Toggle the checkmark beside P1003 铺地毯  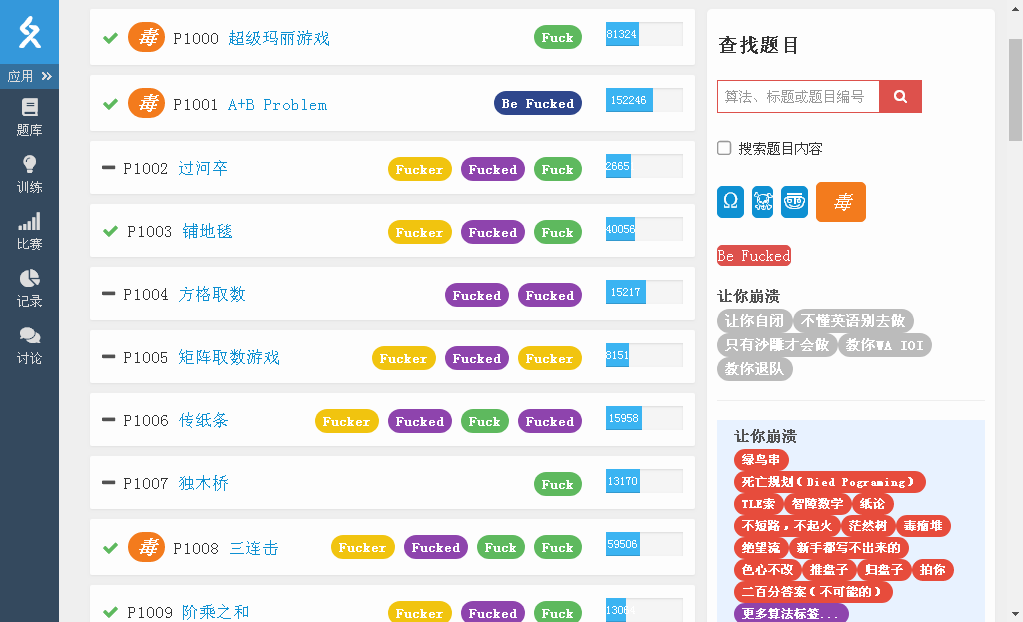click(109, 231)
